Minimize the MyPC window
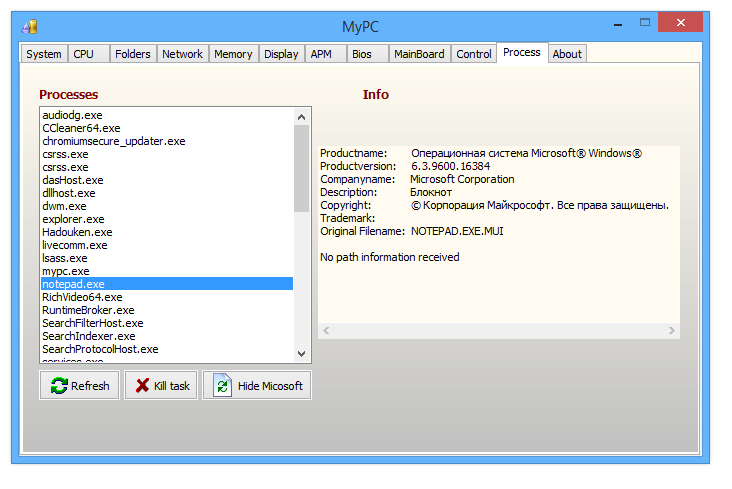Screen dimensions: 732x489 click(618, 23)
